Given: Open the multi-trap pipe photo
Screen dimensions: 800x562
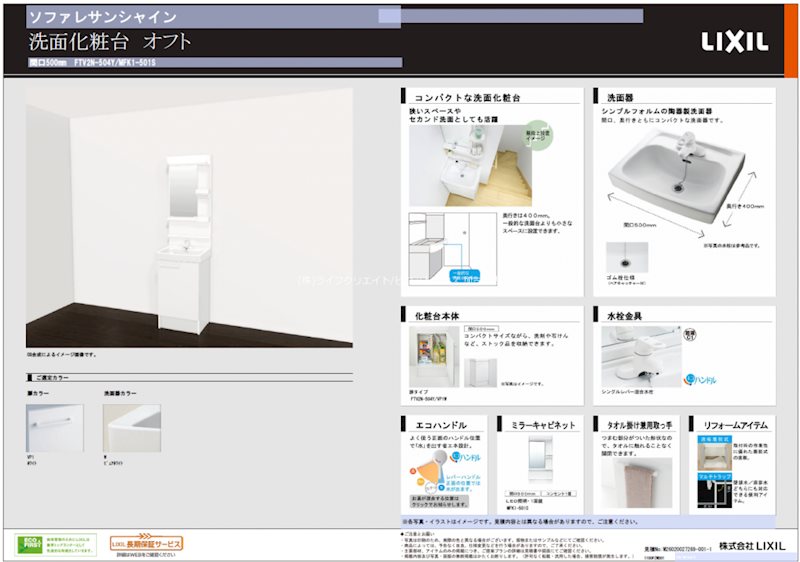Looking at the screenshot, I should [x=714, y=495].
